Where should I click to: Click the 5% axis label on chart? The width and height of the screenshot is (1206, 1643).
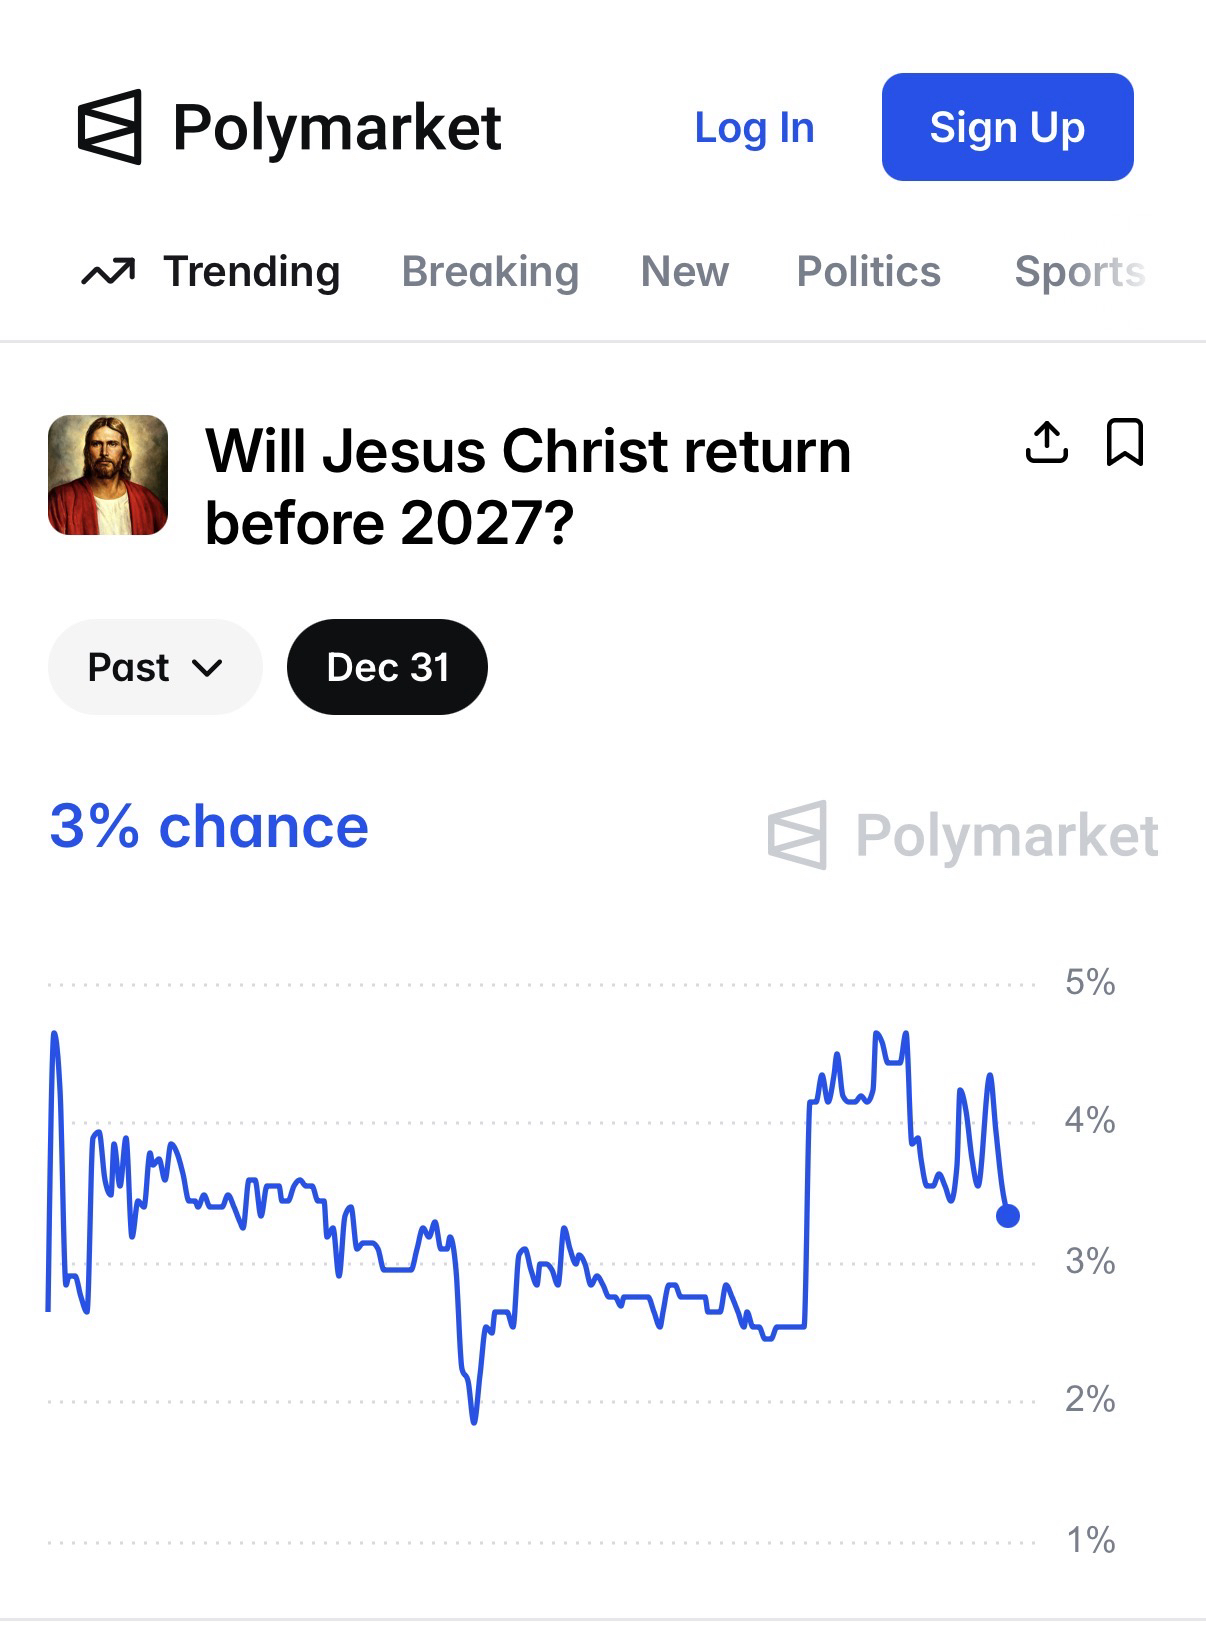click(1089, 982)
